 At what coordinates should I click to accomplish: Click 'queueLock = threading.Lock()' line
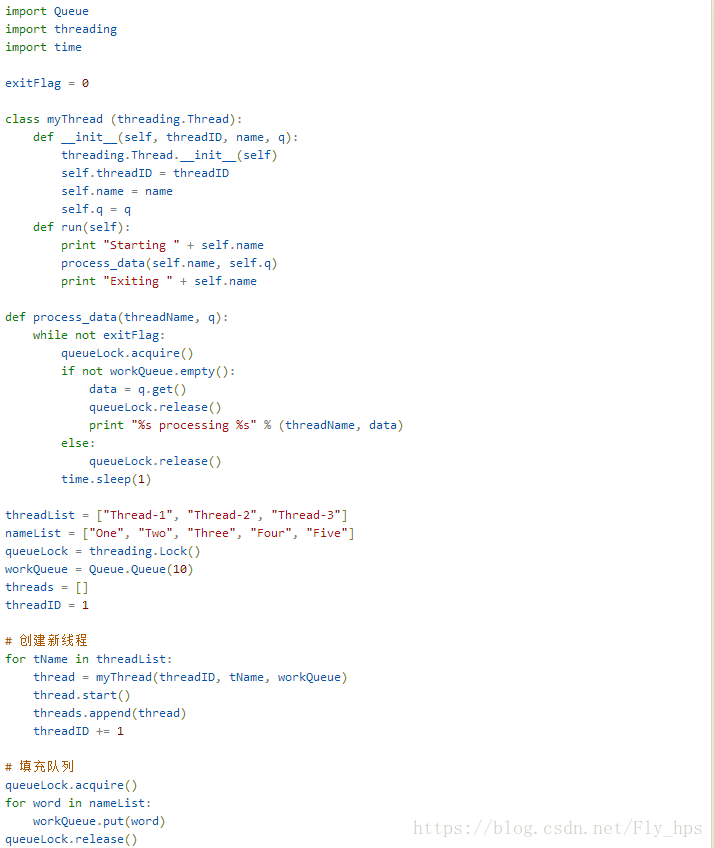click(103, 551)
